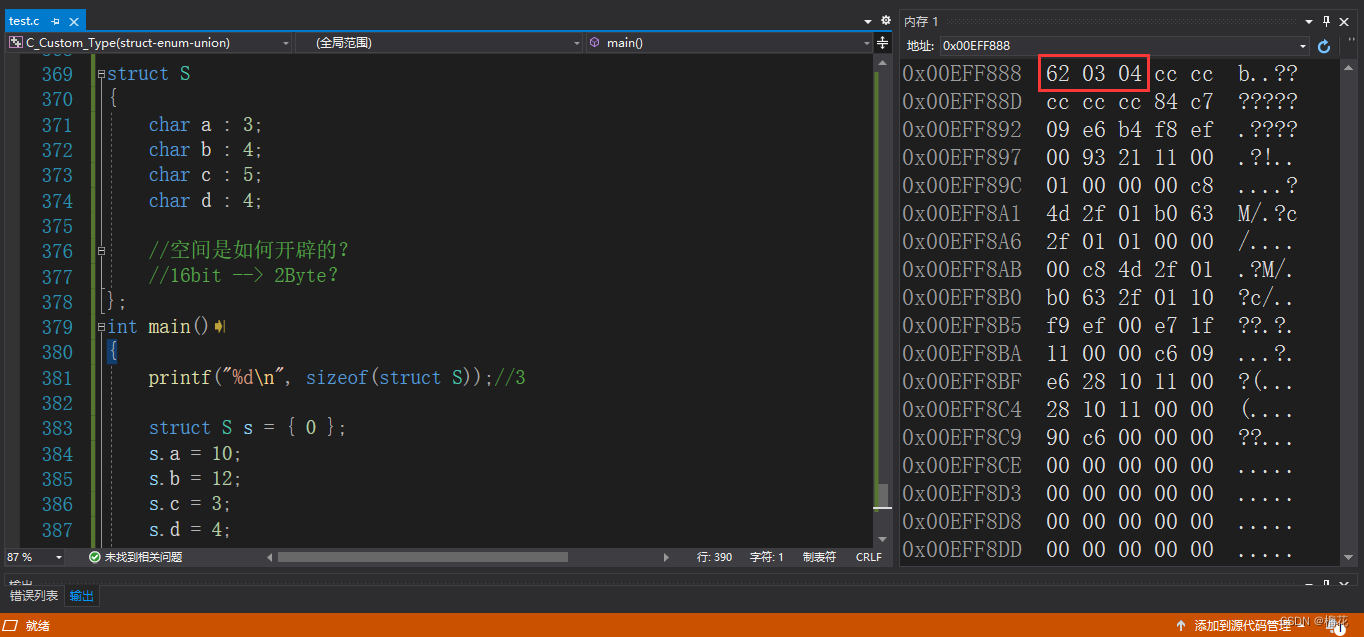Click the memory address 0x00EFF888 row
The image size is (1364, 637).
point(1100,74)
